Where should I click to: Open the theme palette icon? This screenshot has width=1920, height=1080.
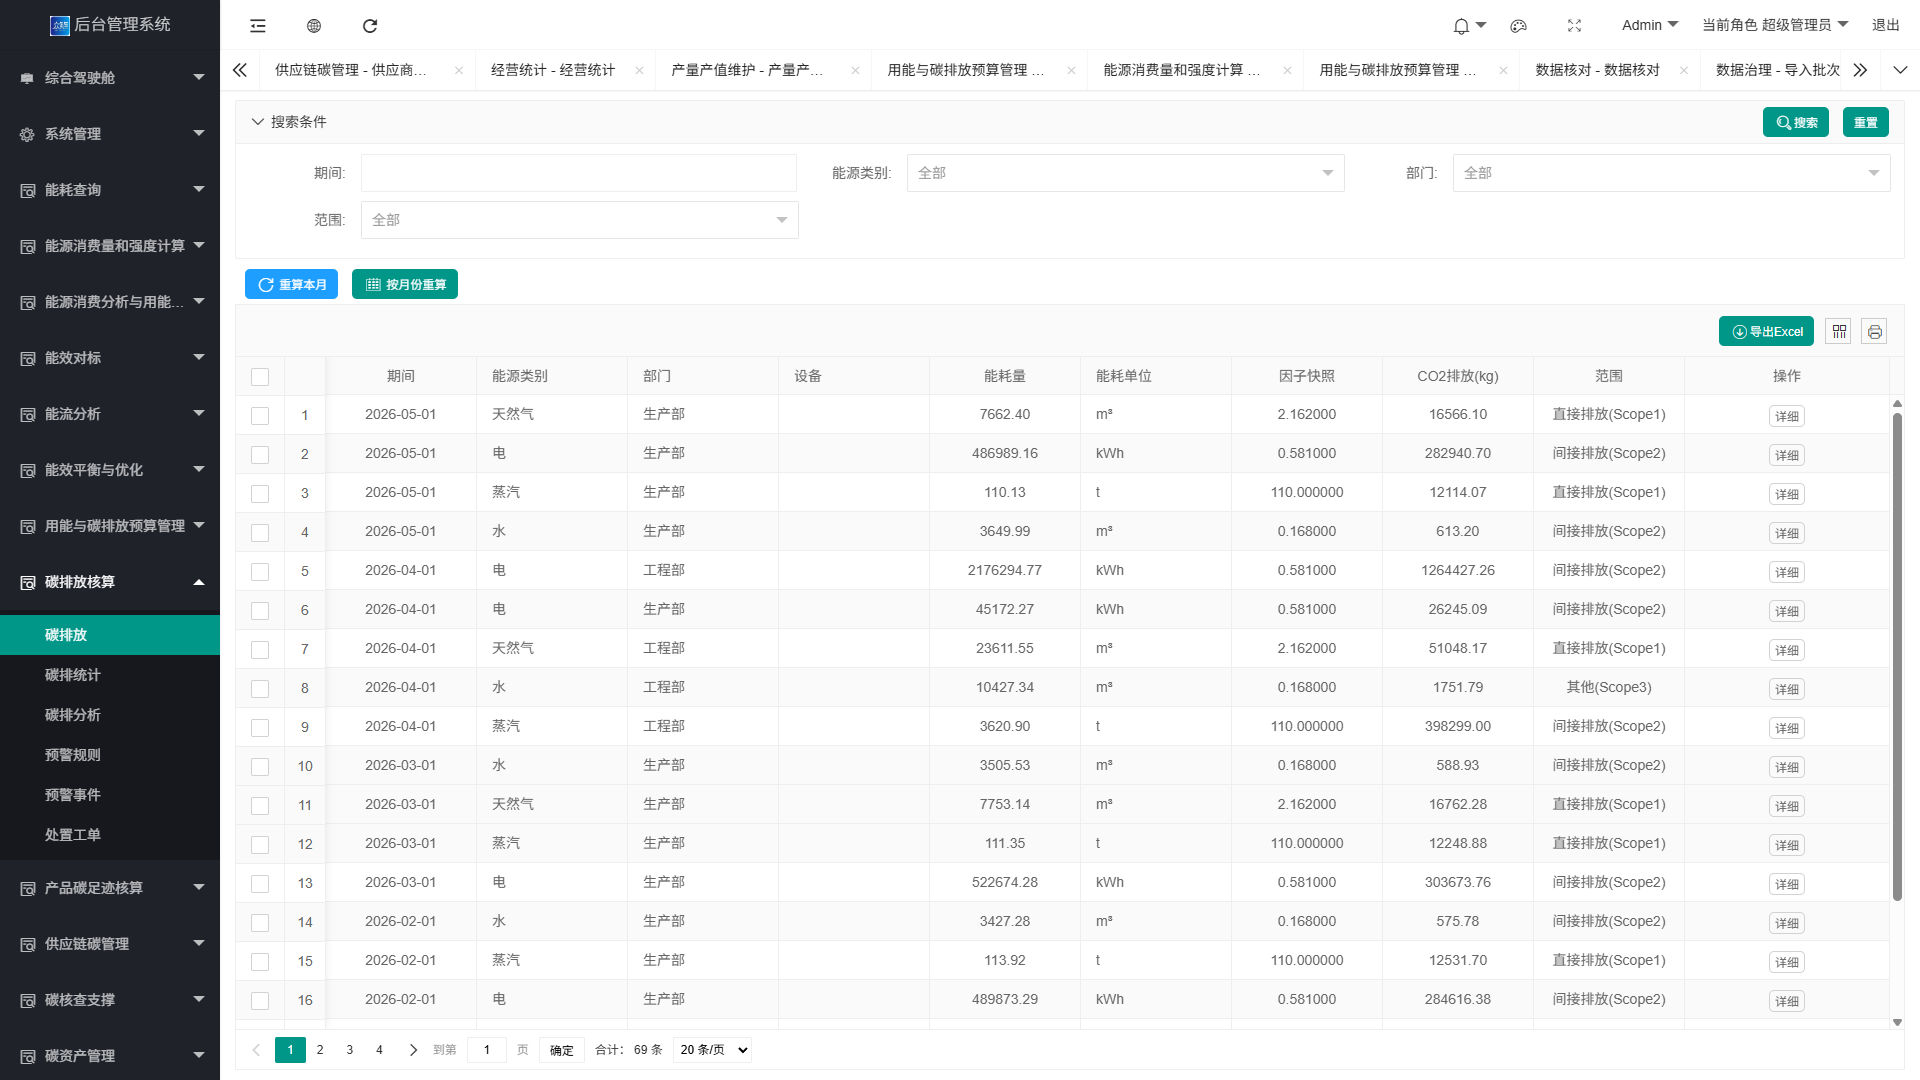tap(1518, 26)
